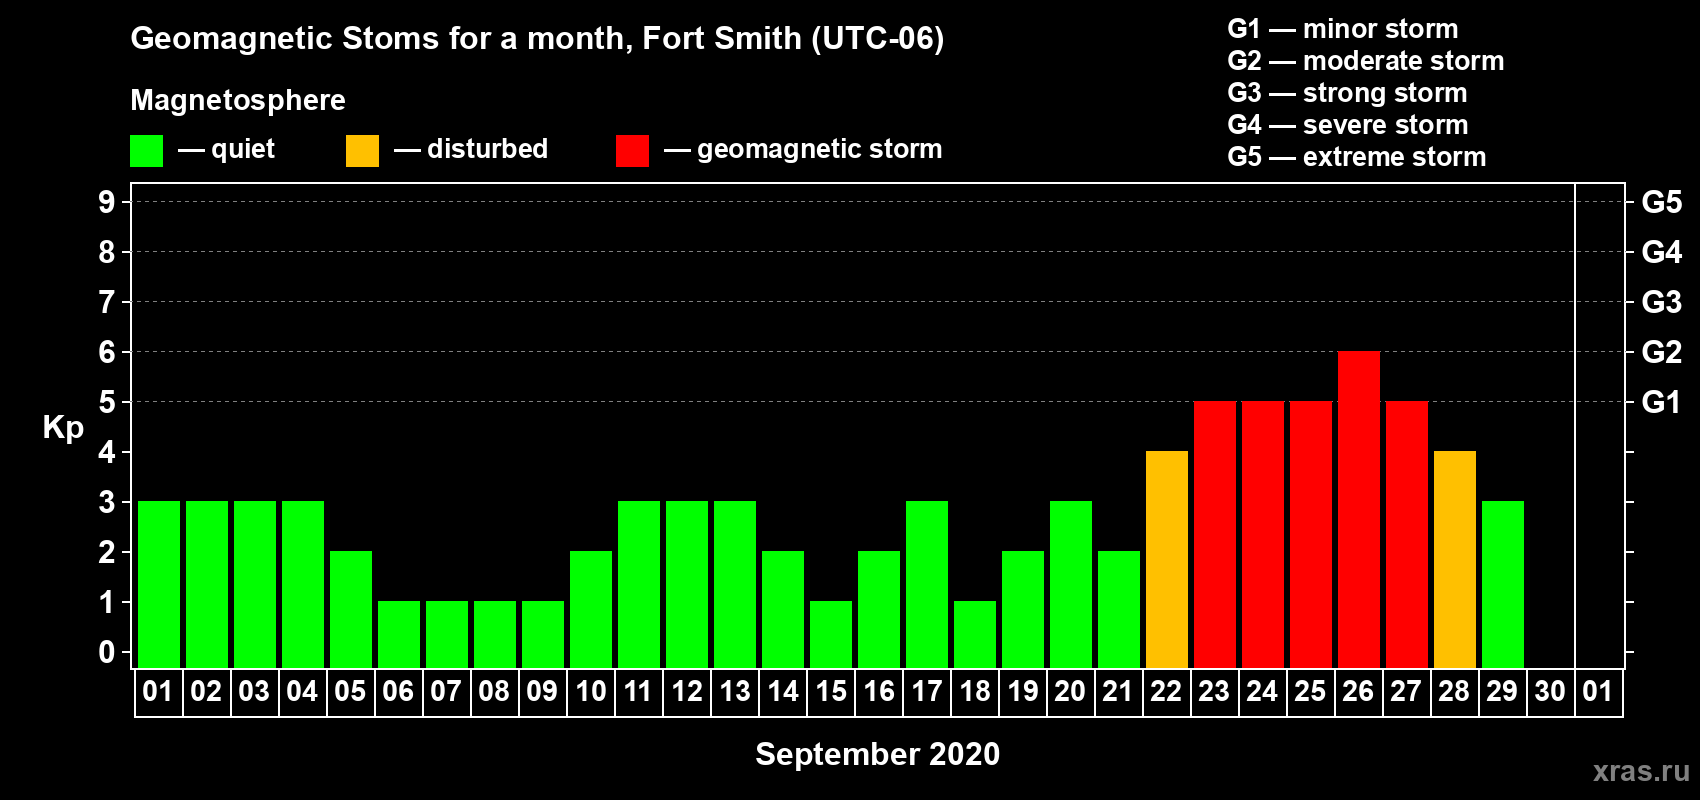
Task: Click the green bar for day 20
Action: click(1071, 584)
